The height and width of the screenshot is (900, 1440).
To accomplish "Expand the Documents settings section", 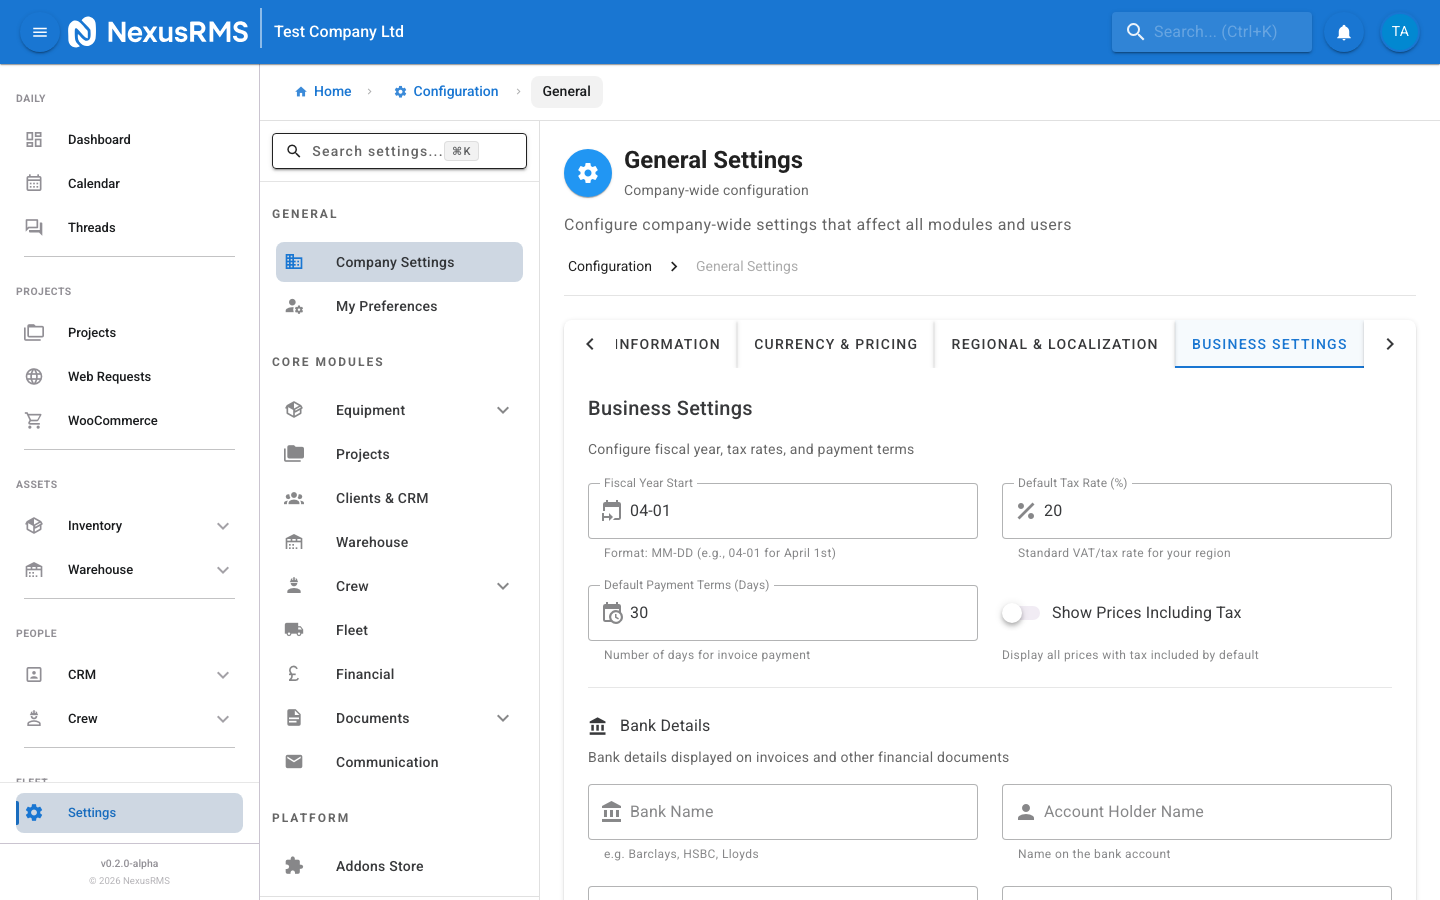I will pos(502,717).
